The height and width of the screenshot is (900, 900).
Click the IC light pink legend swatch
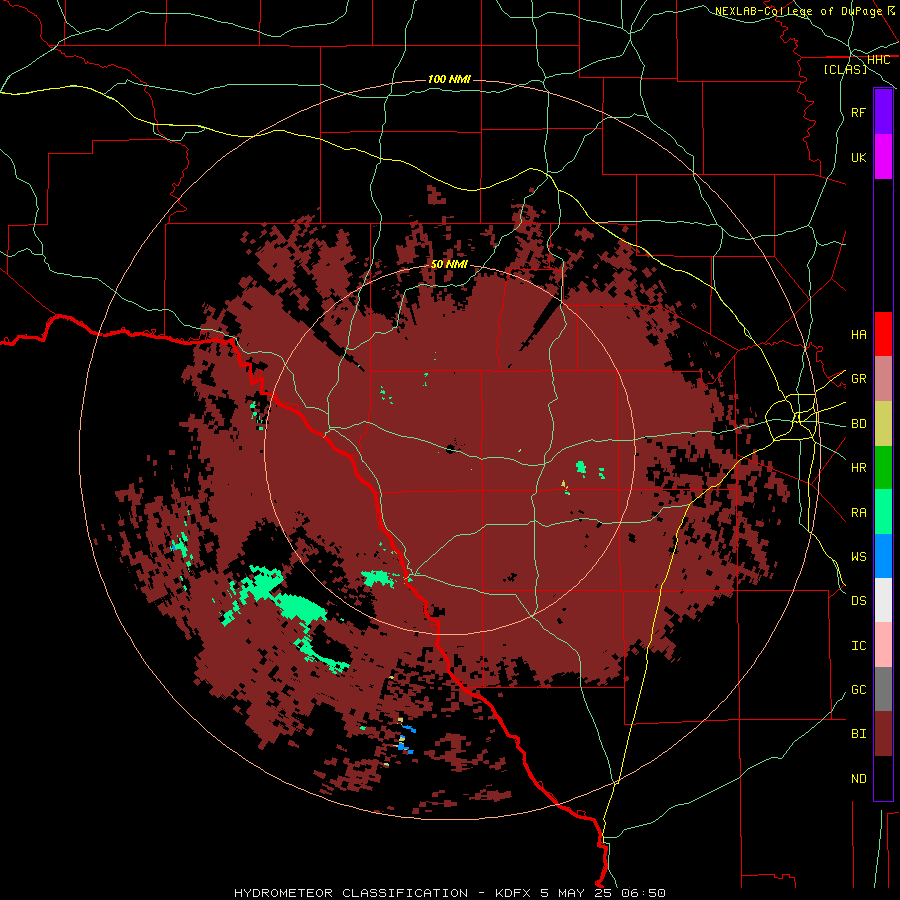(883, 645)
